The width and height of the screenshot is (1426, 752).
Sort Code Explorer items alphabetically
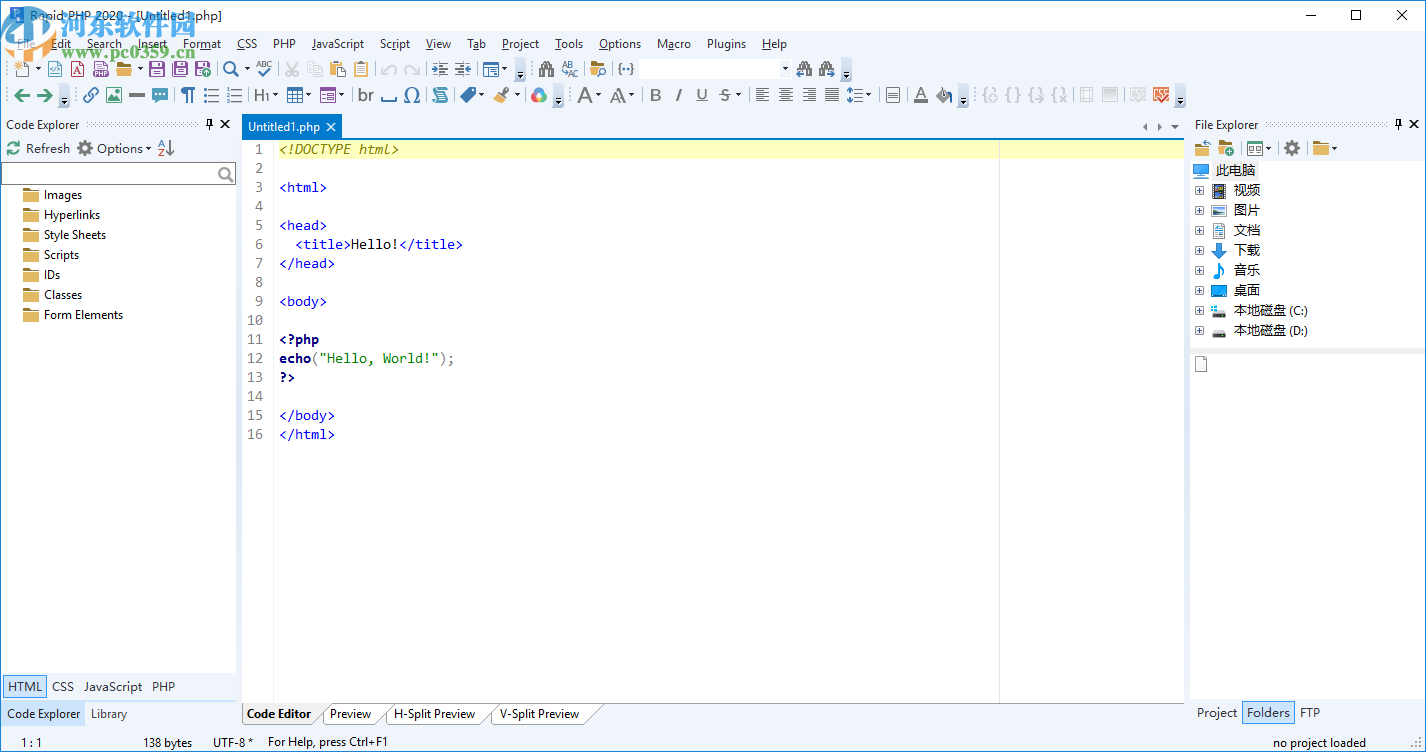click(x=166, y=148)
